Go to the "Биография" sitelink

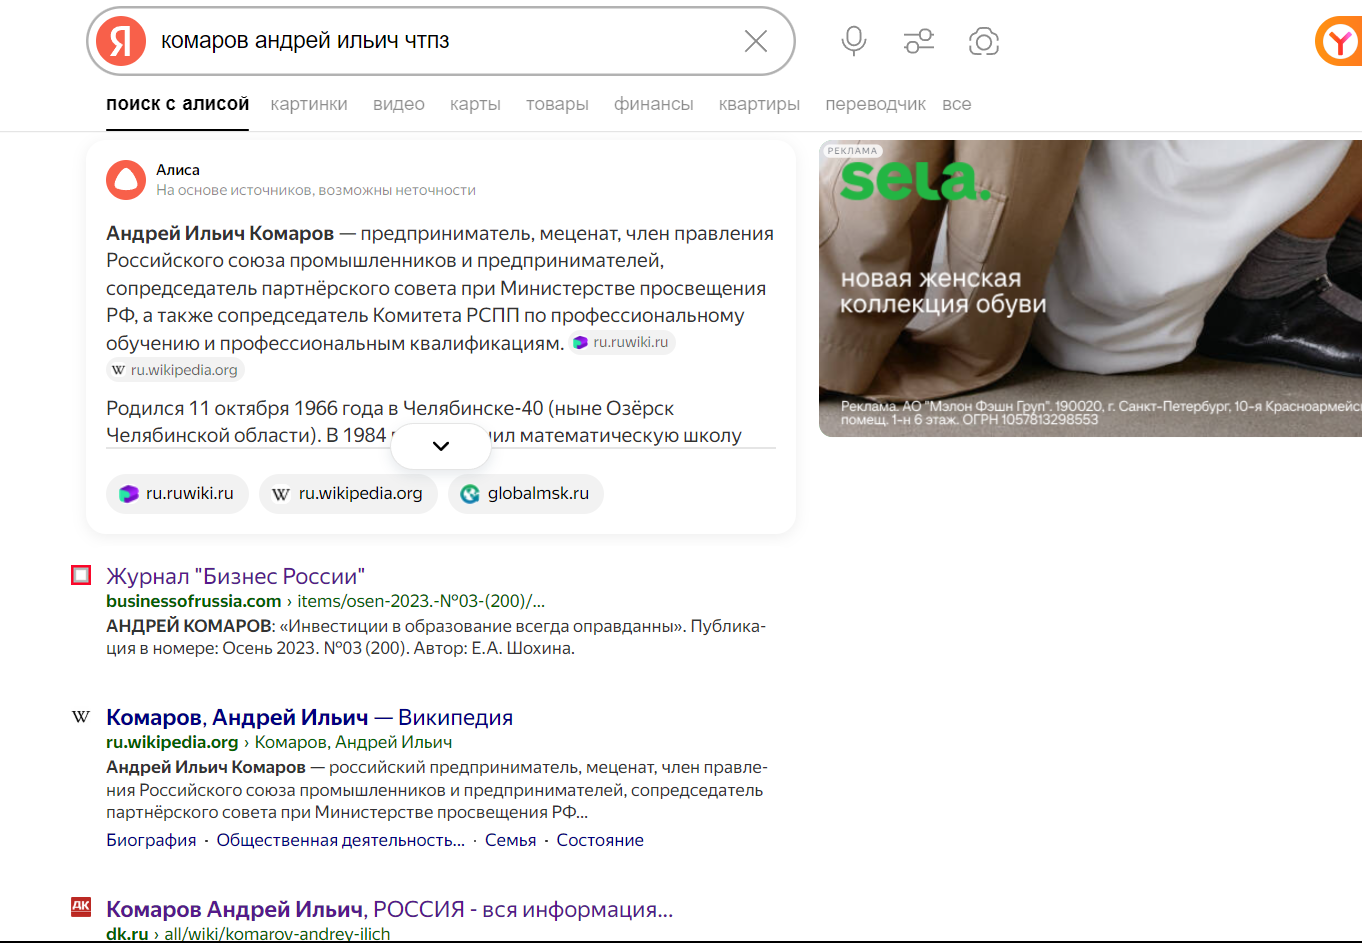[151, 840]
